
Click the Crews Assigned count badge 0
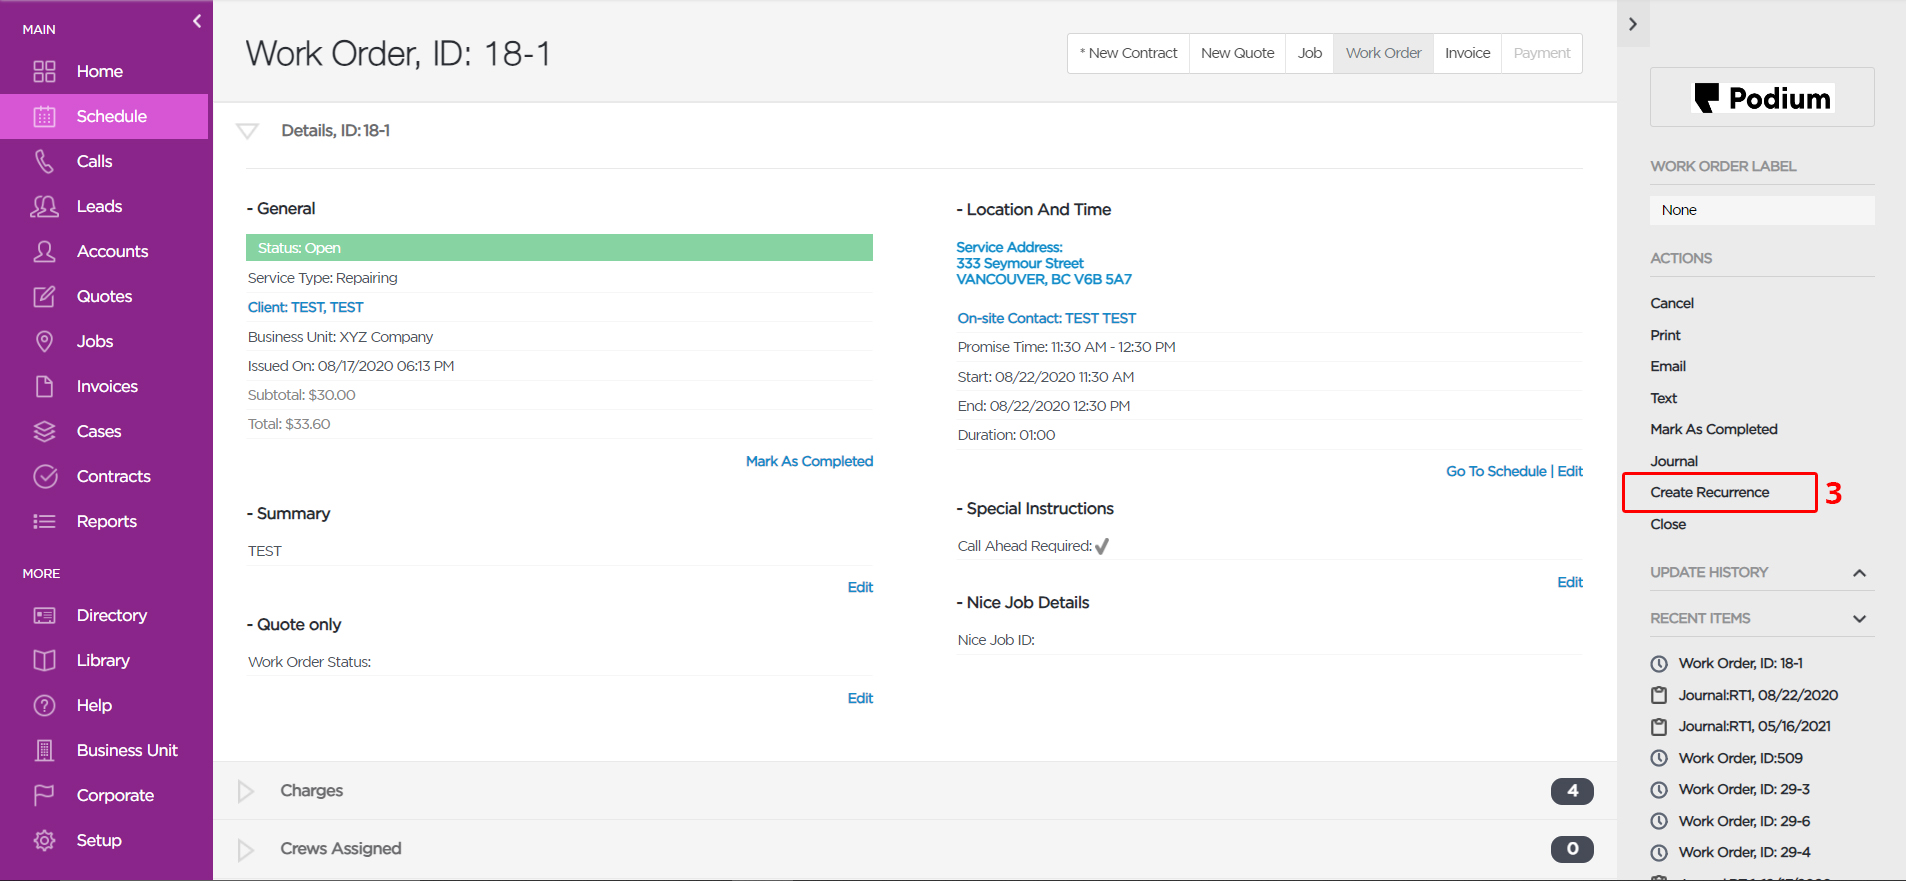(1572, 849)
